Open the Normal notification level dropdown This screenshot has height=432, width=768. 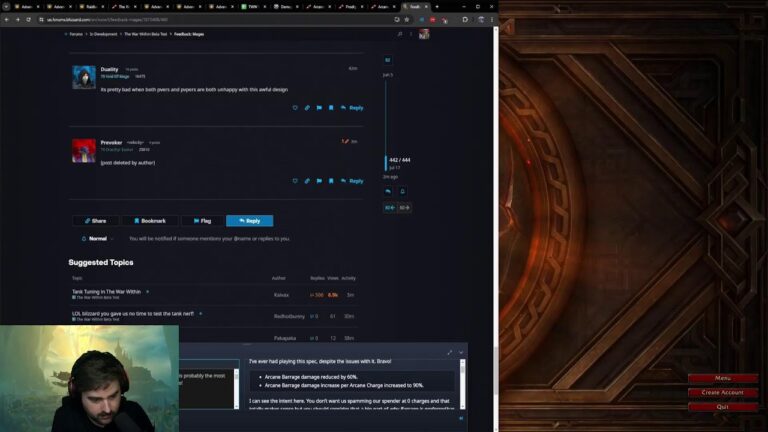[97, 239]
